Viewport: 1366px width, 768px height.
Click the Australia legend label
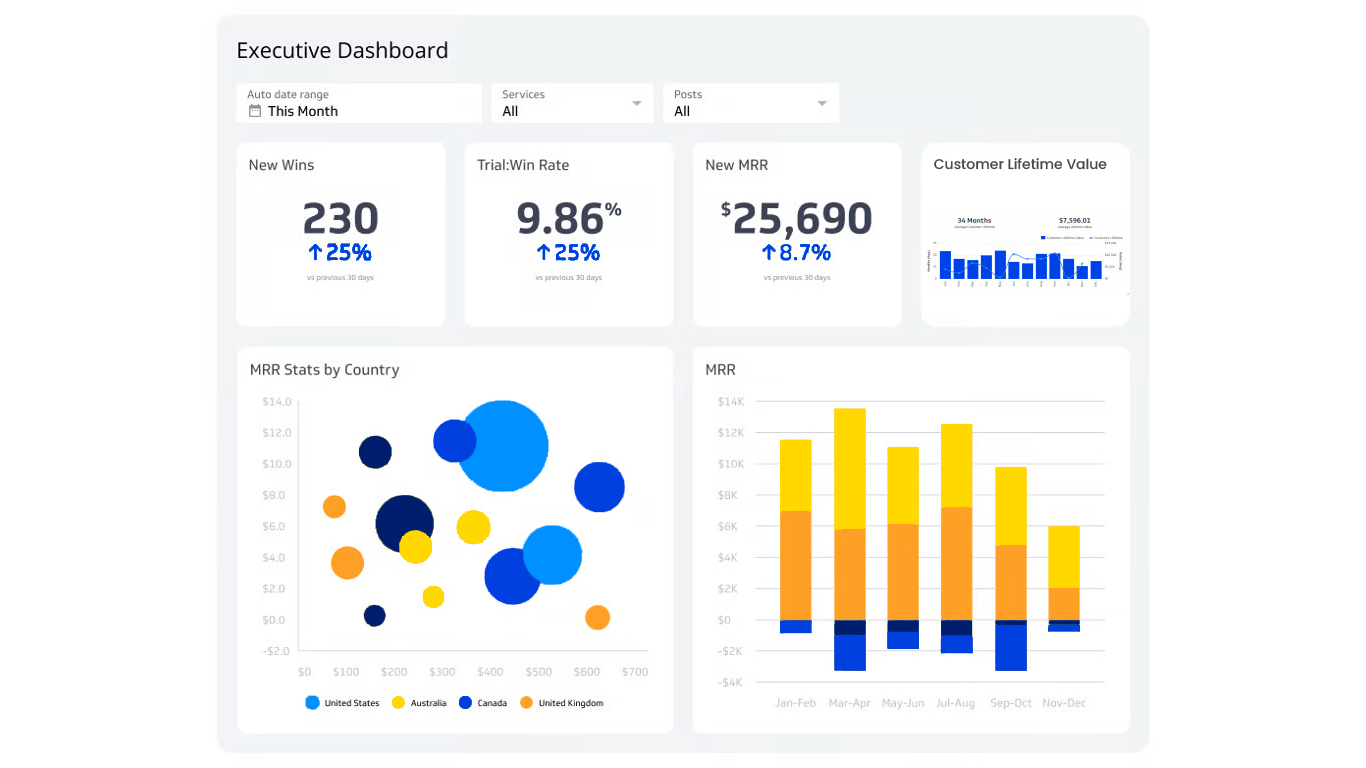pyautogui.click(x=429, y=703)
